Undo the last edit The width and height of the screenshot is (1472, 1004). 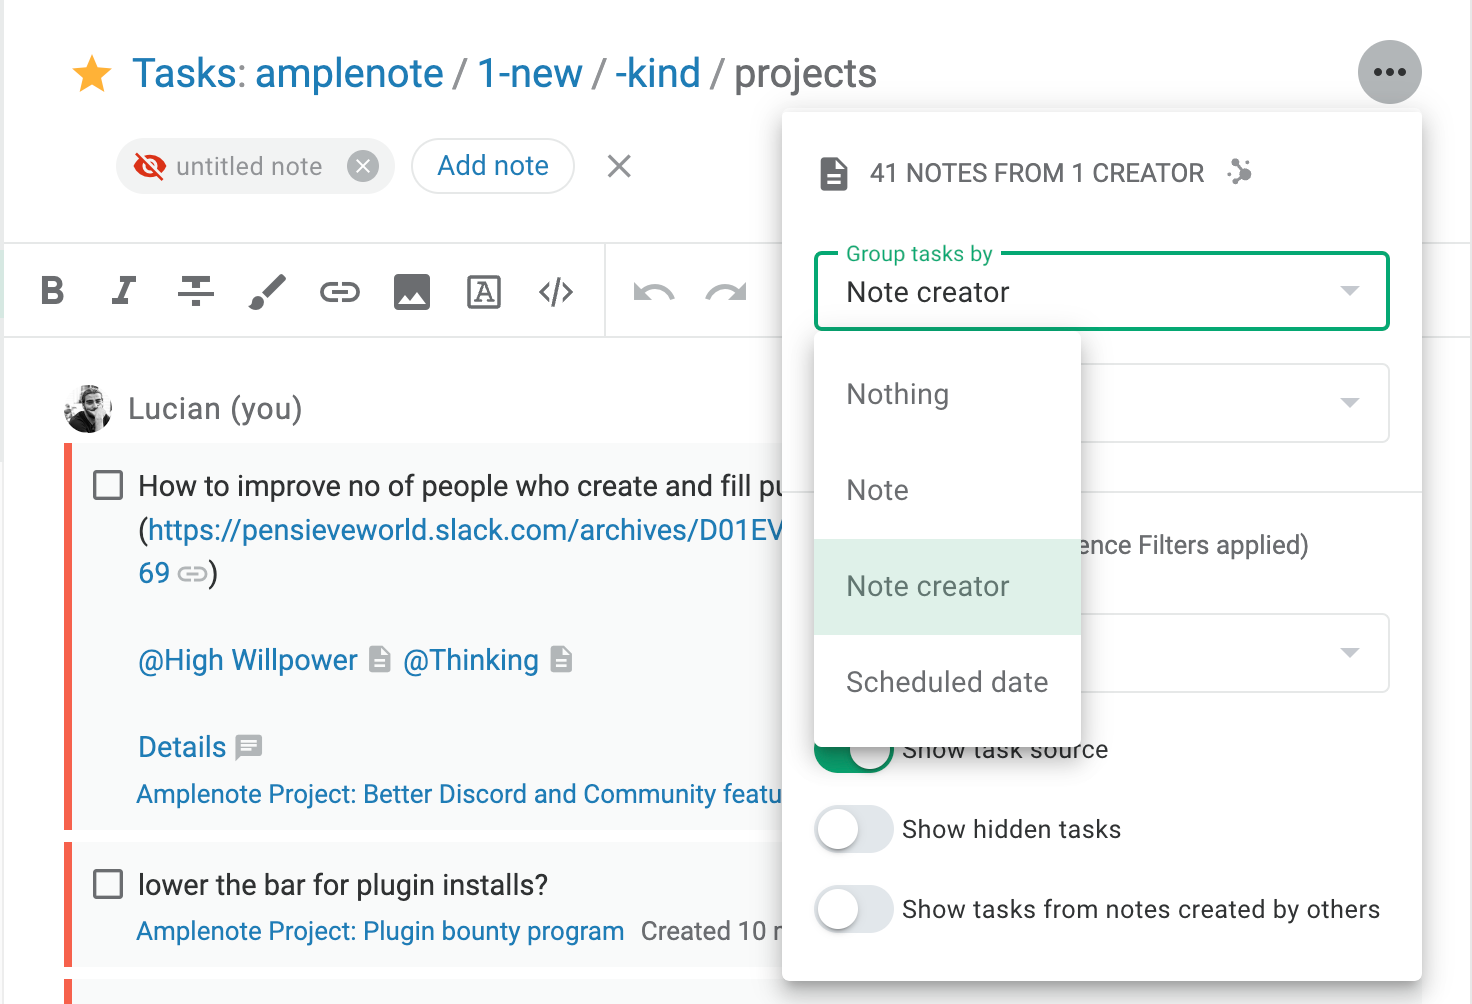pos(653,292)
